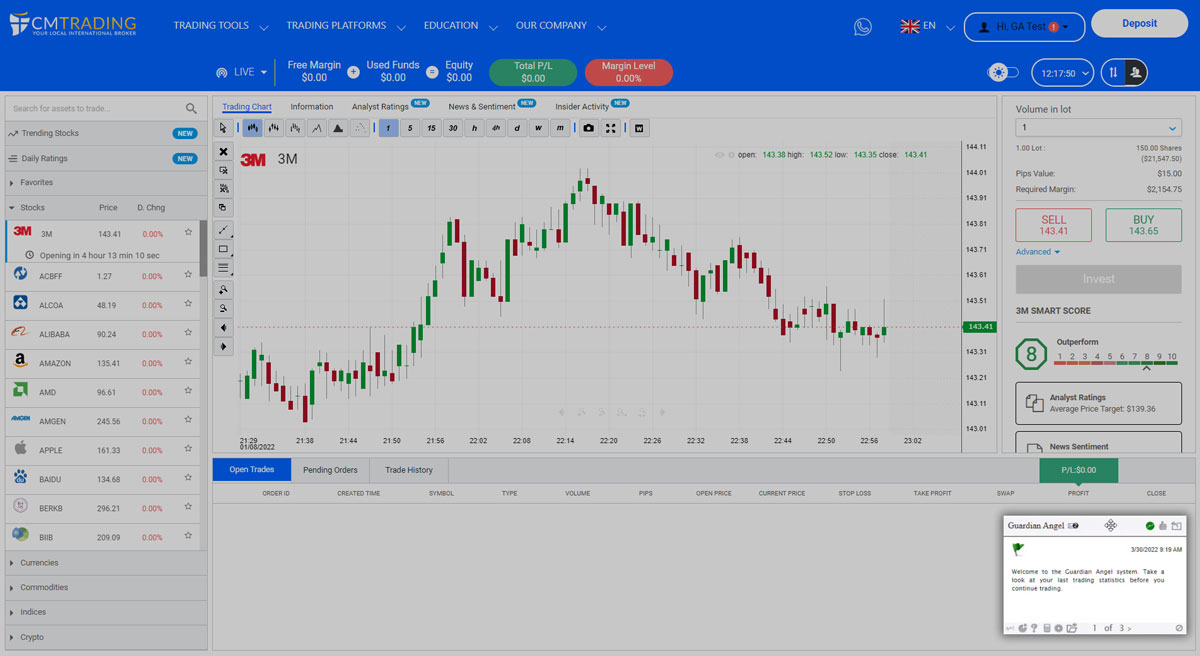
Task: Switch to the News & Sentiment tab
Action: (482, 107)
